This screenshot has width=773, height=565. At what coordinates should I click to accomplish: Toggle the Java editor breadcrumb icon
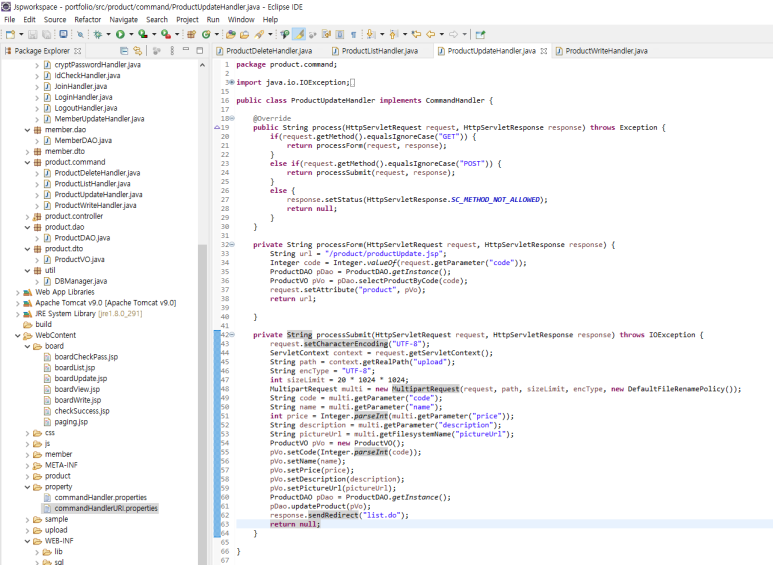(284, 35)
